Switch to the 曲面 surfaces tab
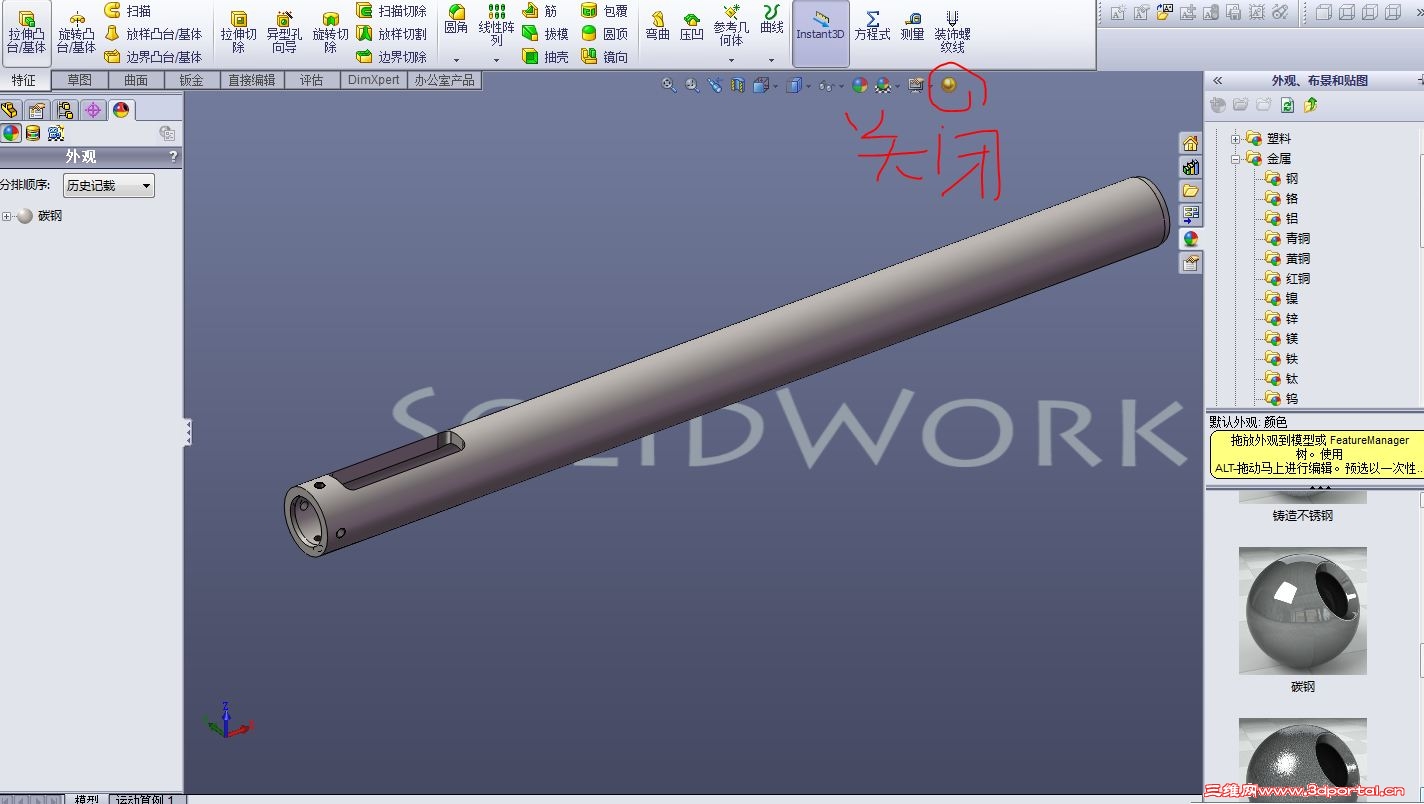Viewport: 1424px width, 804px height. pyautogui.click(x=136, y=80)
